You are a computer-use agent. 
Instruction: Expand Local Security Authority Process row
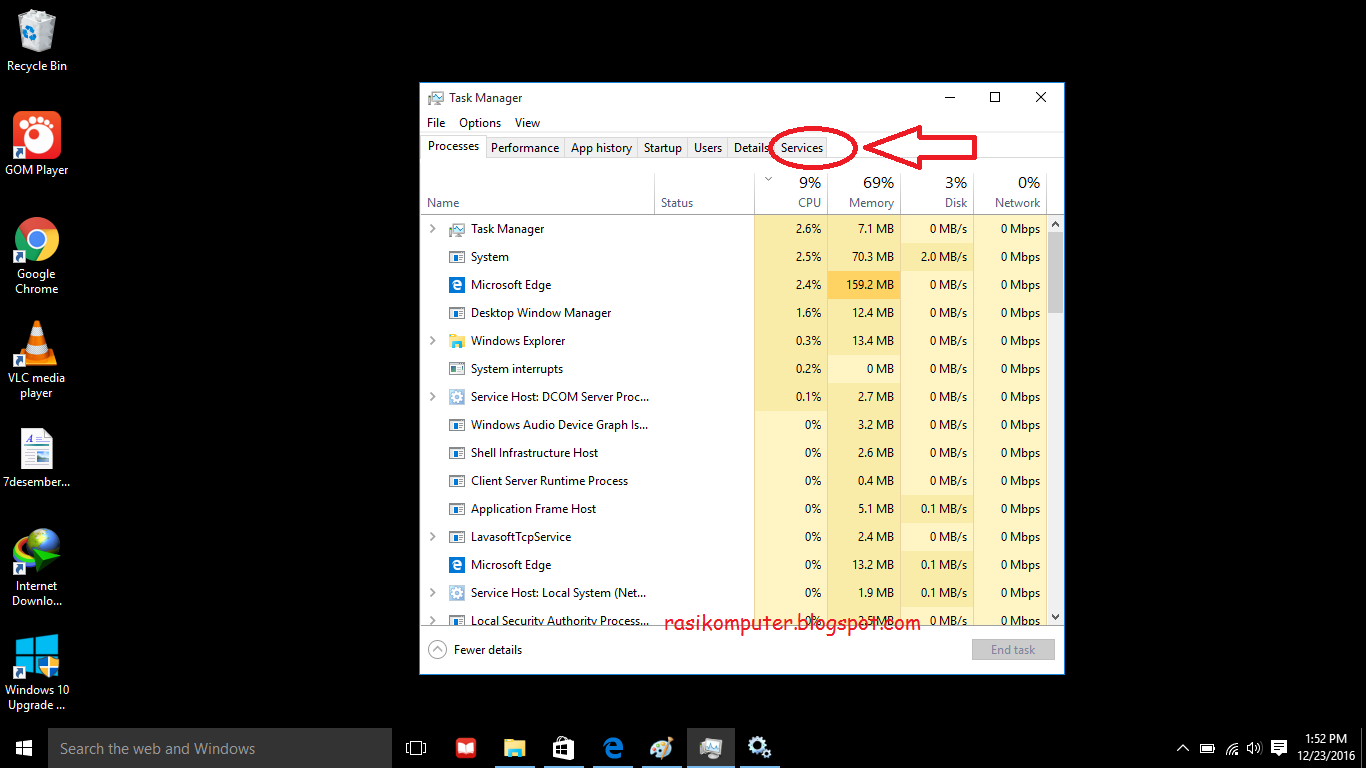tap(433, 621)
